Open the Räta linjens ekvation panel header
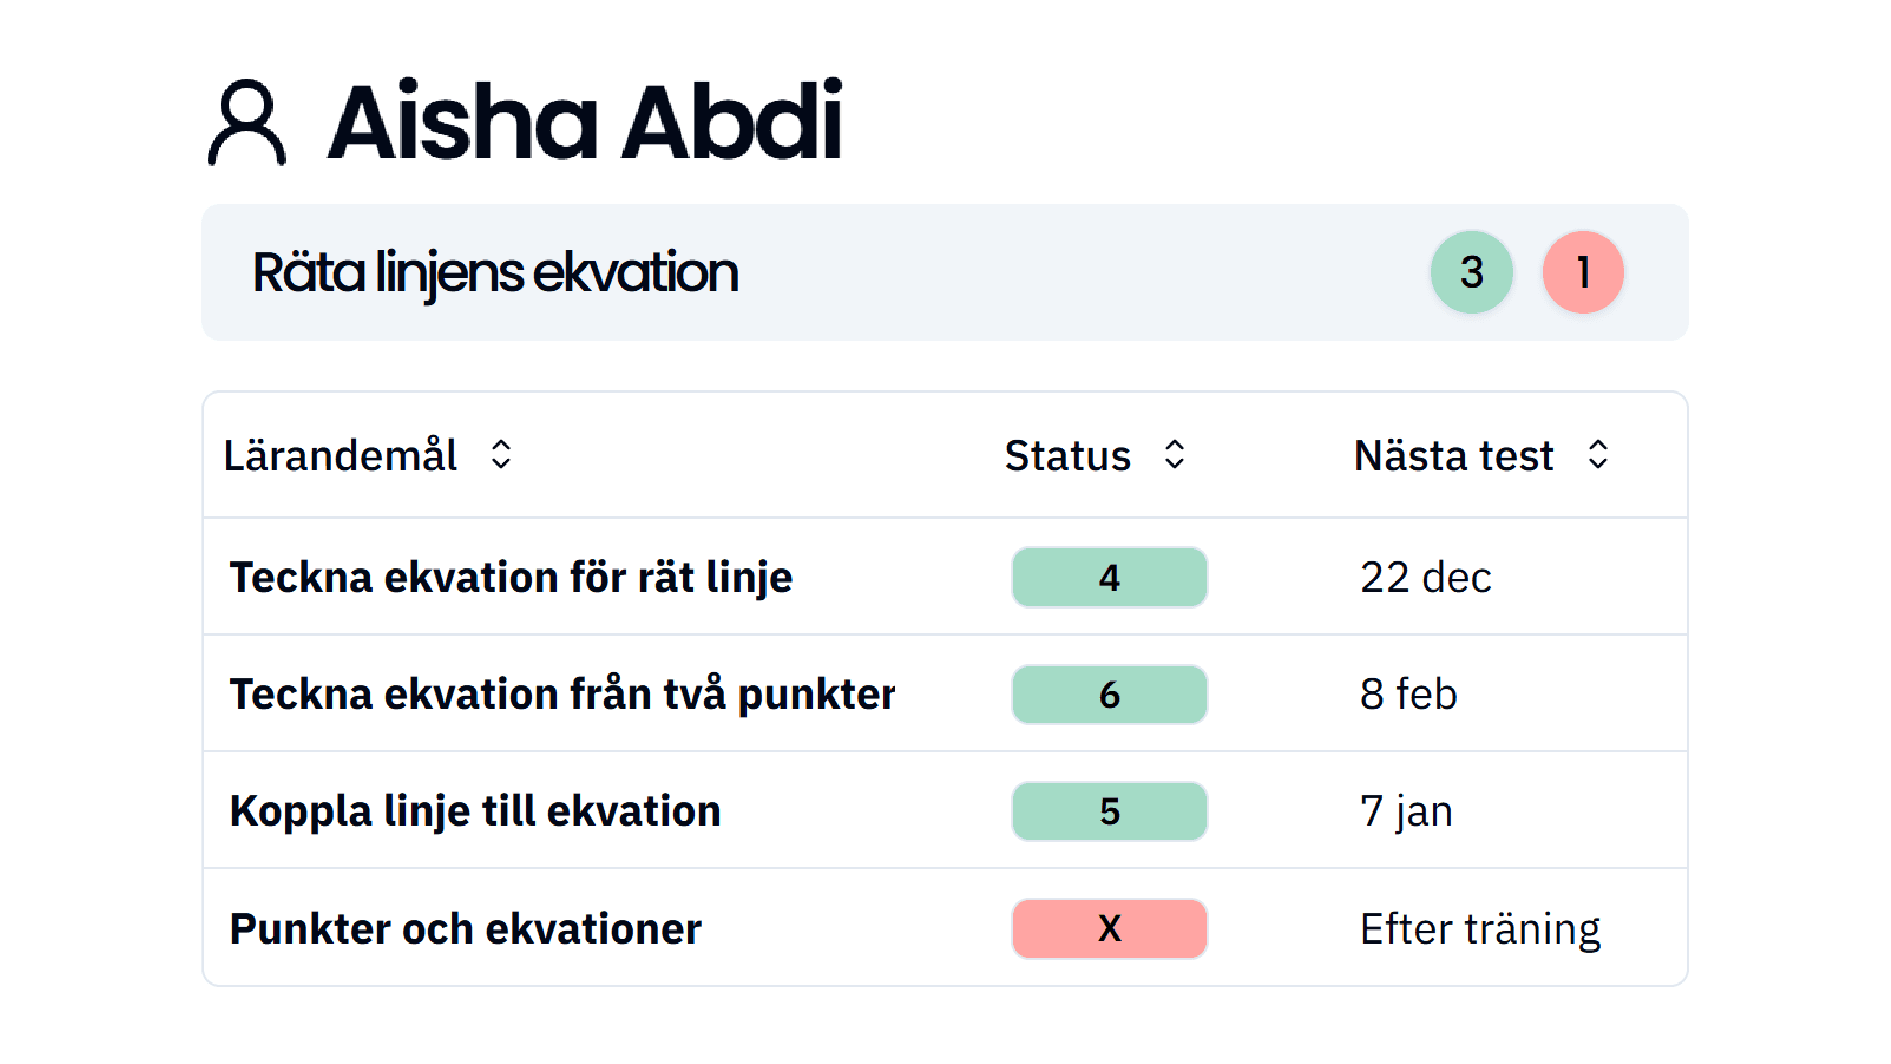Screen dimensions: 1891x1064 tap(497, 272)
